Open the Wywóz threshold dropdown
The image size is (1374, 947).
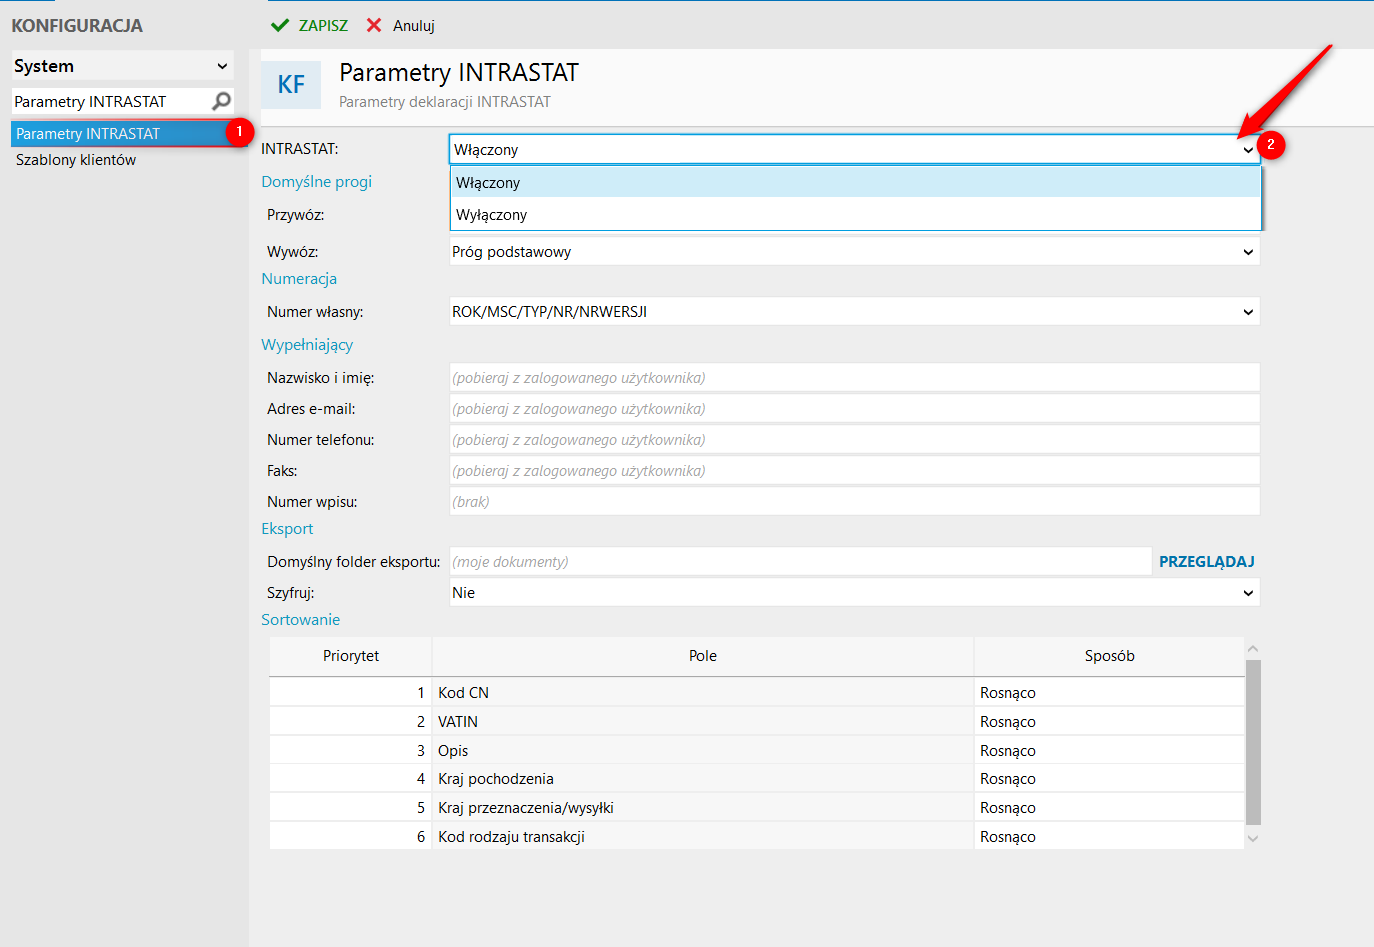pyautogui.click(x=1247, y=252)
